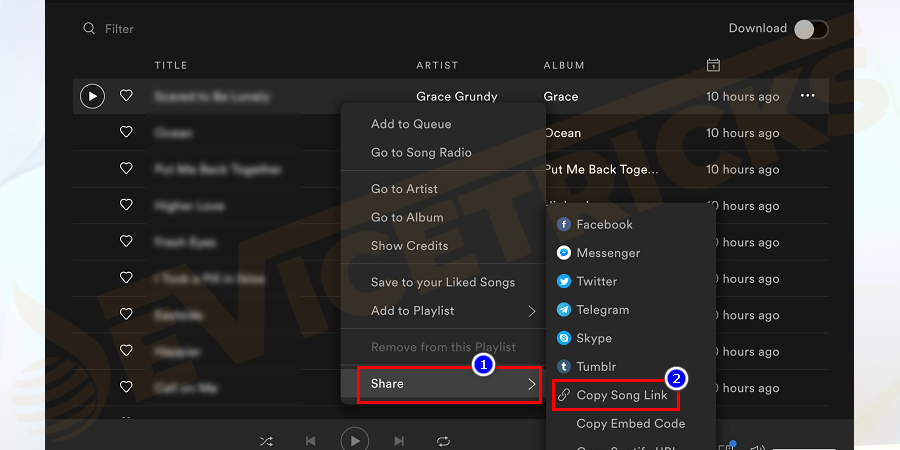This screenshot has width=900, height=450.
Task: Click the calendar date-added column icon
Action: click(713, 65)
